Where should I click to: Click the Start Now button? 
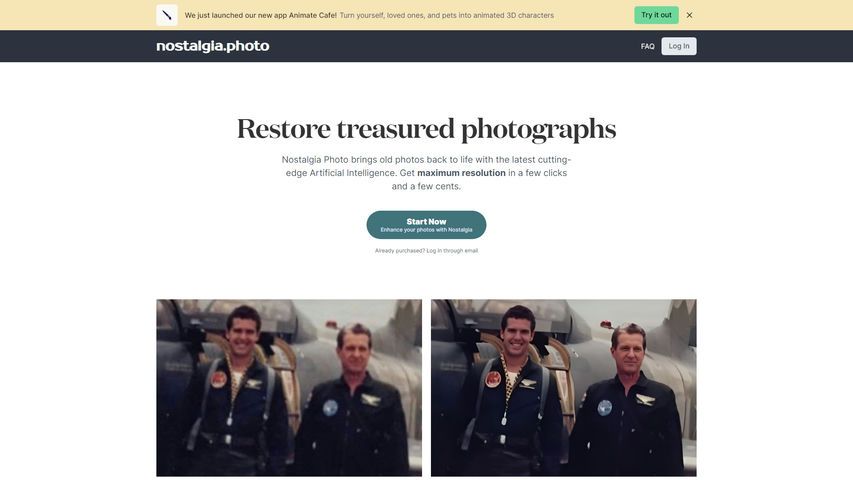426,225
